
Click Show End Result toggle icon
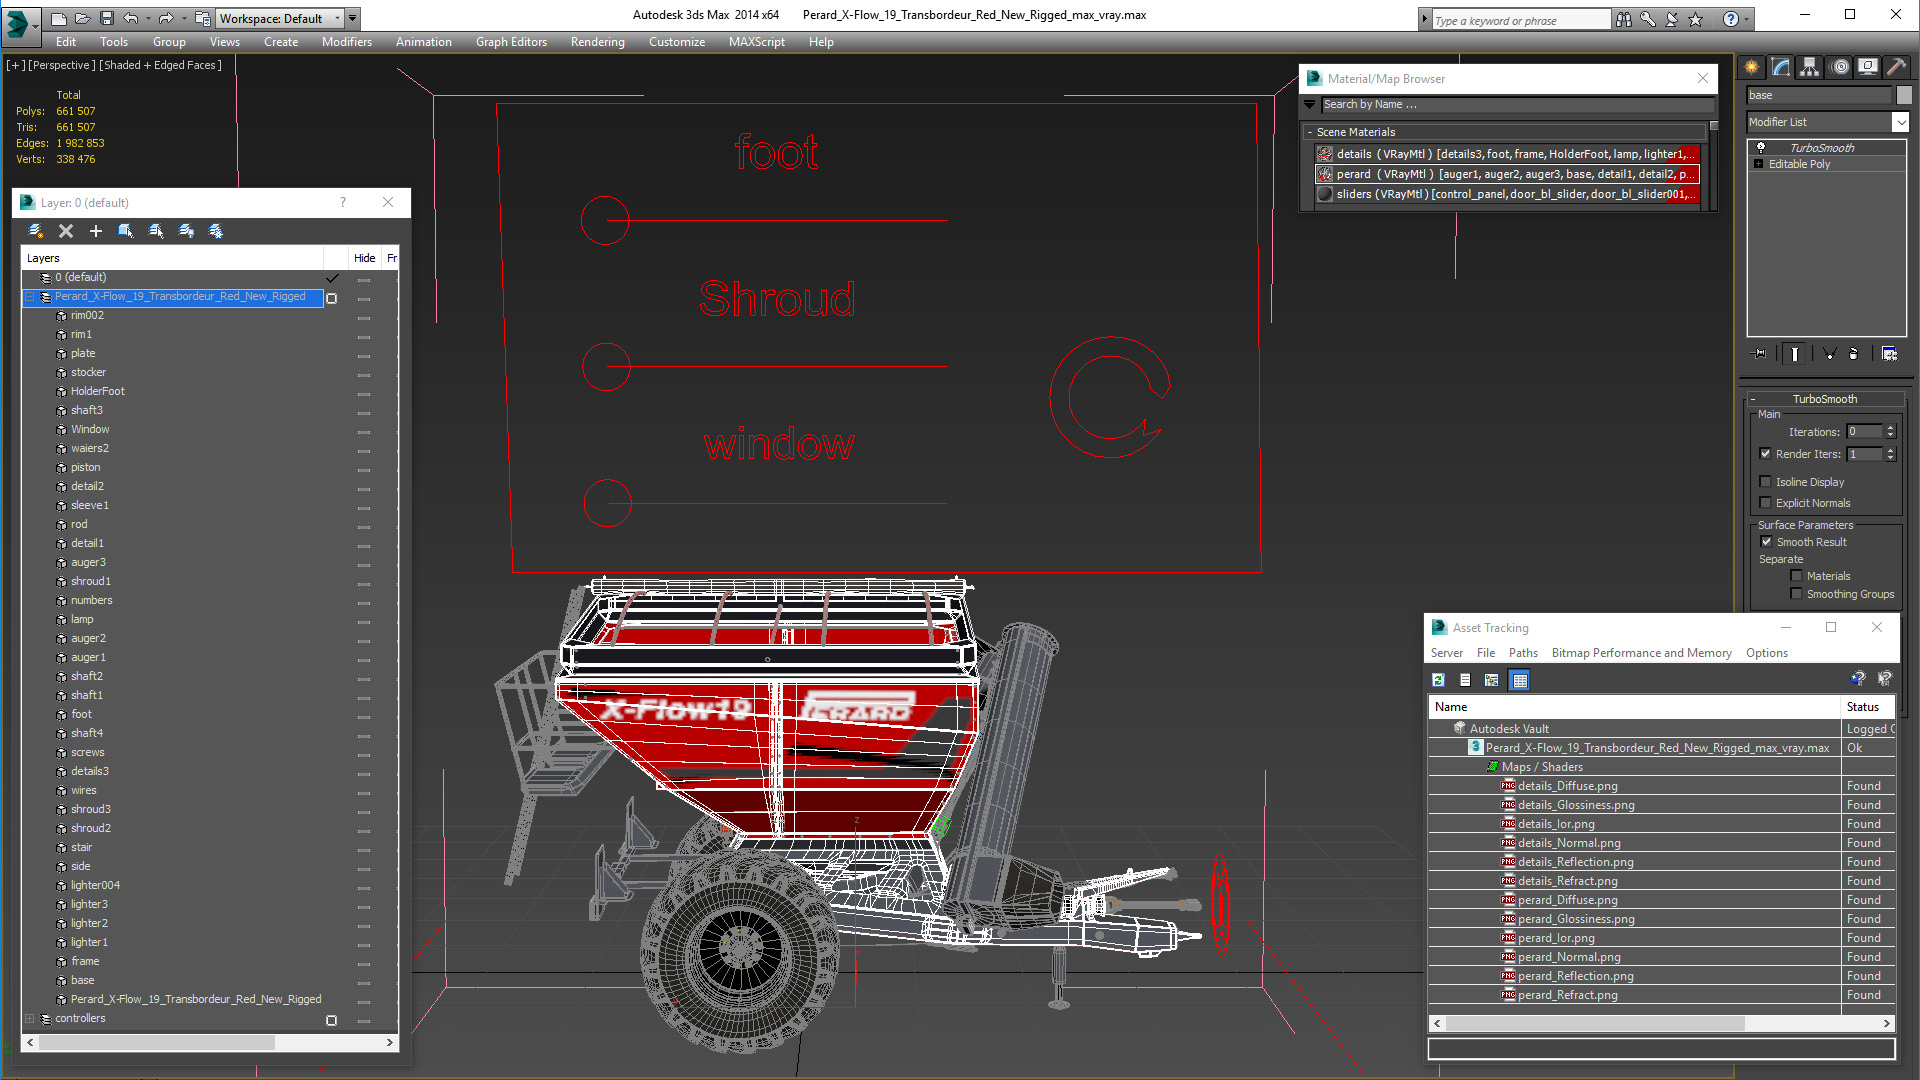pos(1795,354)
